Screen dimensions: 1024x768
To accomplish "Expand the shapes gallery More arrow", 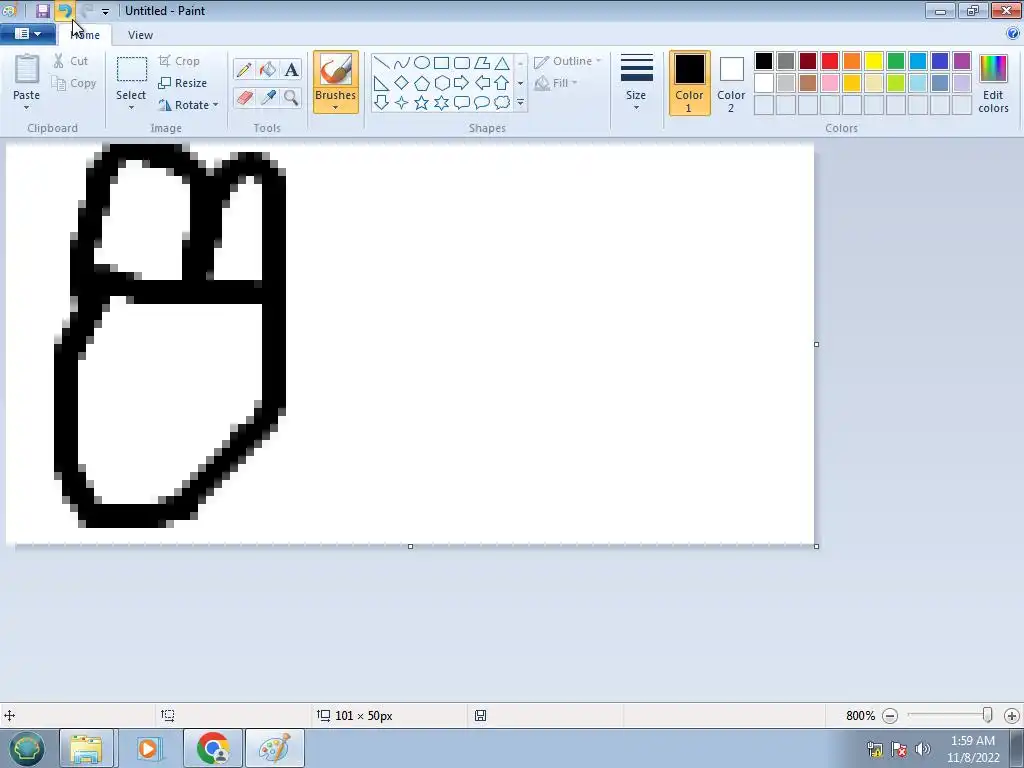I will pyautogui.click(x=520, y=103).
